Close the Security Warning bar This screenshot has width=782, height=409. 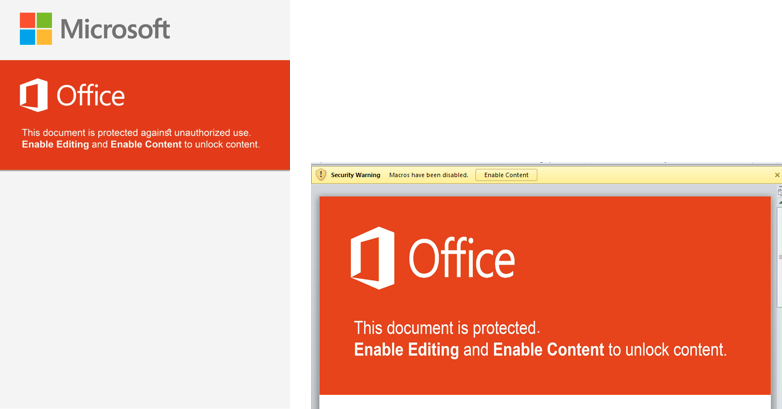pos(777,175)
